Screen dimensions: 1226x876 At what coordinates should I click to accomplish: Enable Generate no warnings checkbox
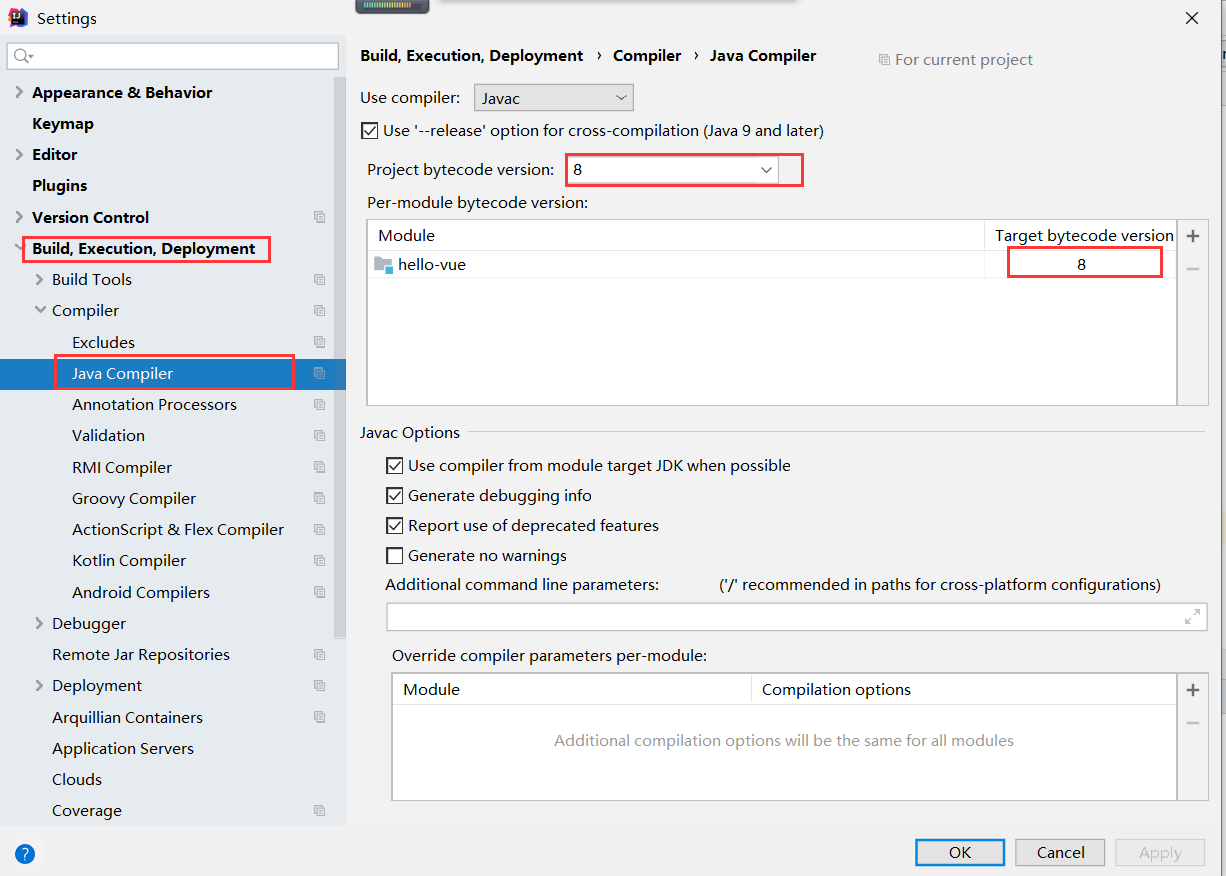[x=394, y=556]
